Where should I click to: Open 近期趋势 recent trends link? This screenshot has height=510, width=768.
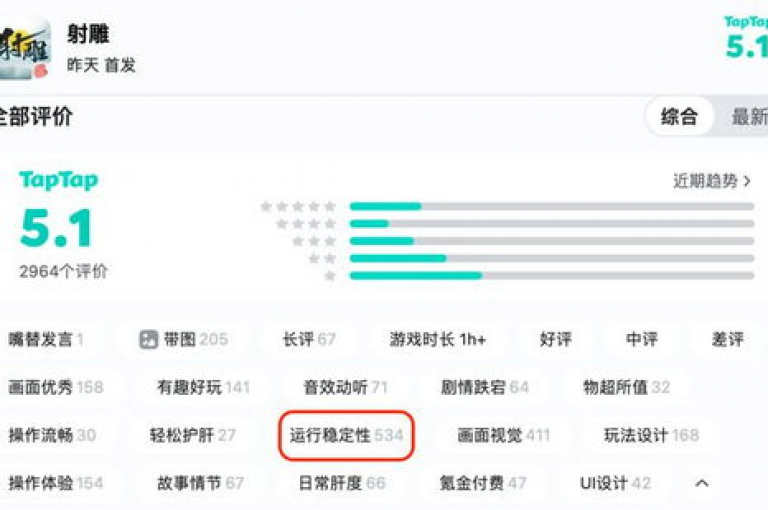pyautogui.click(x=712, y=181)
